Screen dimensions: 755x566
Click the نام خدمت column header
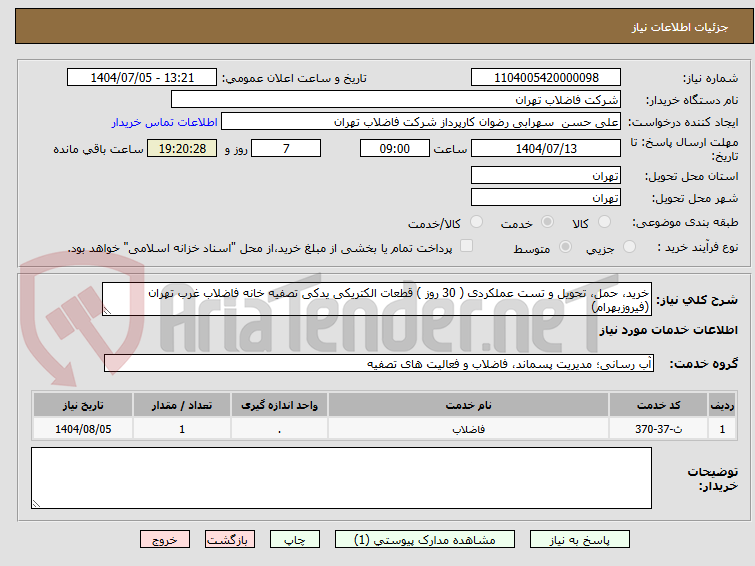[x=468, y=405]
